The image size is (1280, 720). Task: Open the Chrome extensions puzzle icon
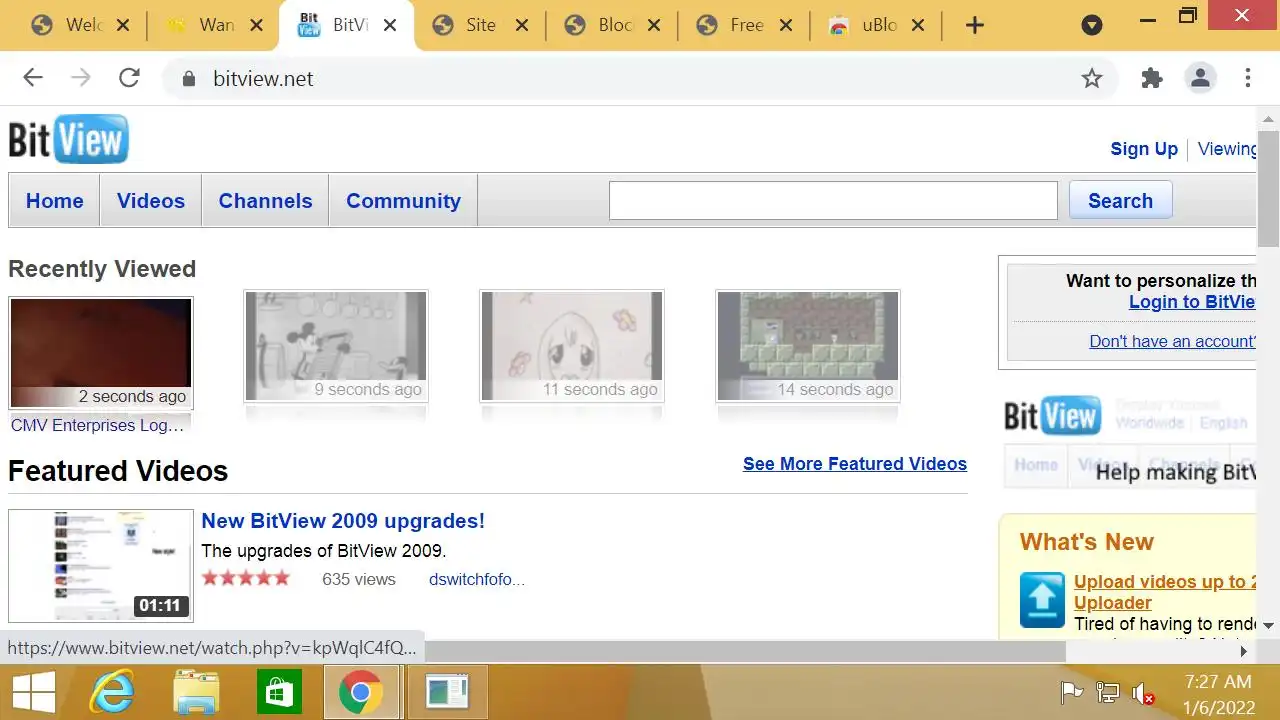point(1152,78)
